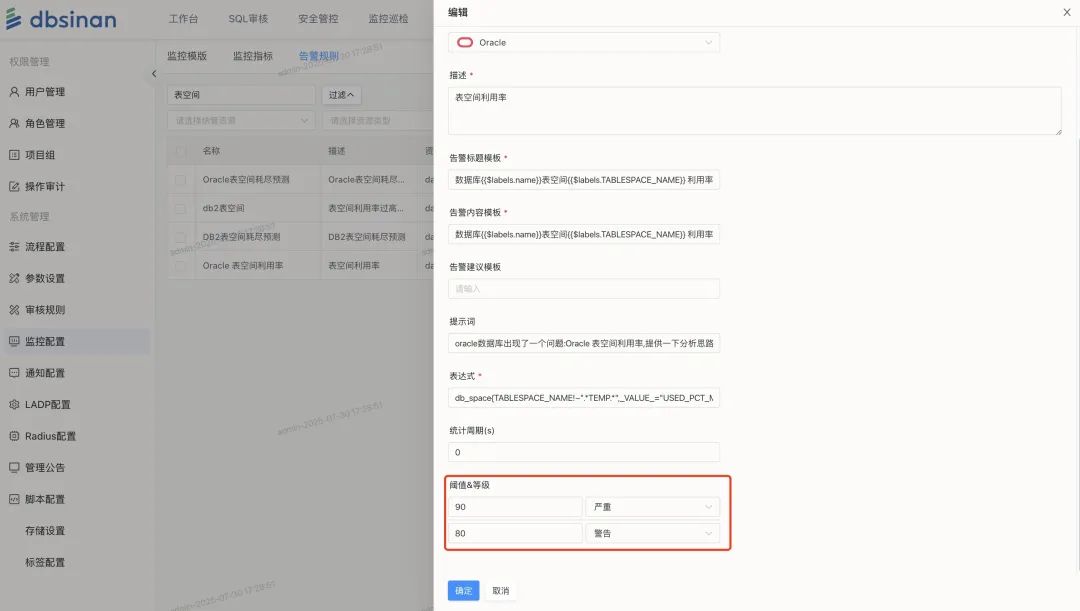1080x611 pixels.
Task: Click the LADP配置 gear icon
Action: (x=14, y=404)
